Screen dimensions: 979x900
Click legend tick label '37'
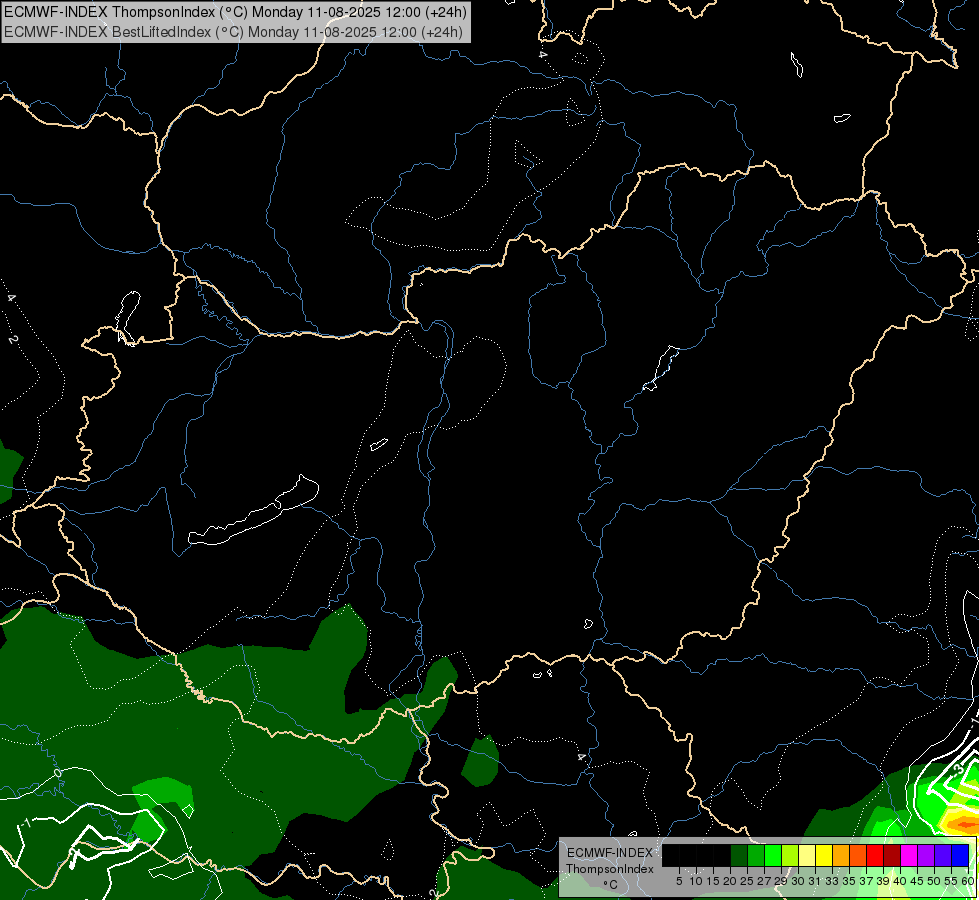pos(866,881)
